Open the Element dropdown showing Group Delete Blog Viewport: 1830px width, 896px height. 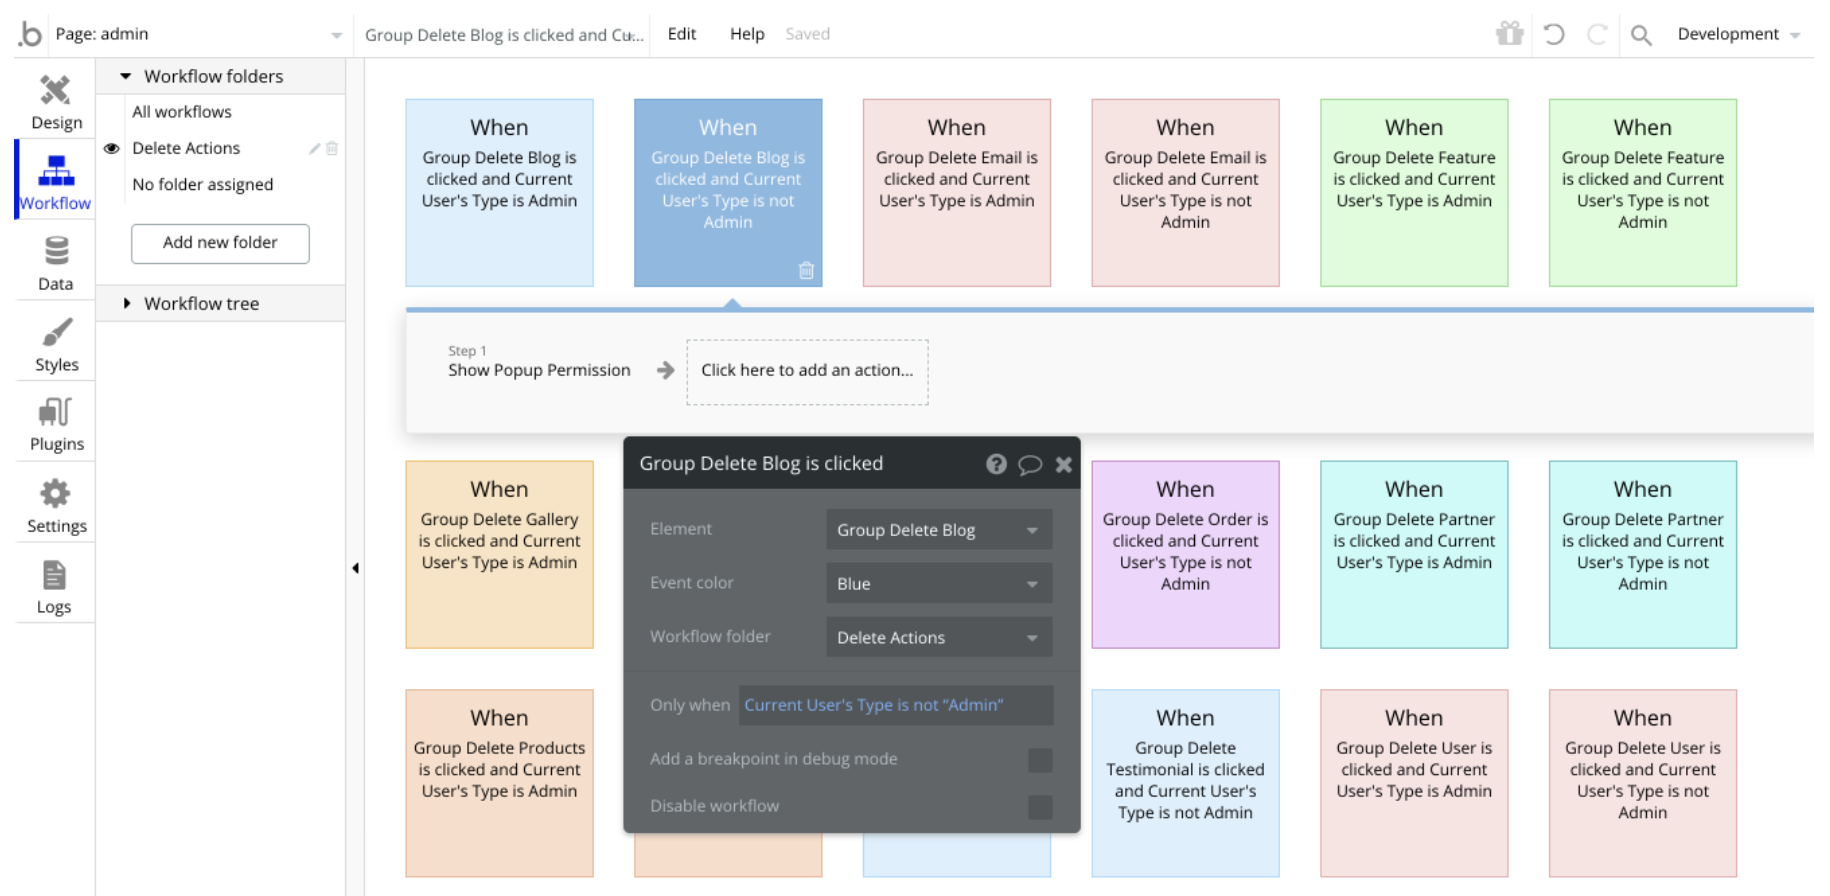pos(938,530)
